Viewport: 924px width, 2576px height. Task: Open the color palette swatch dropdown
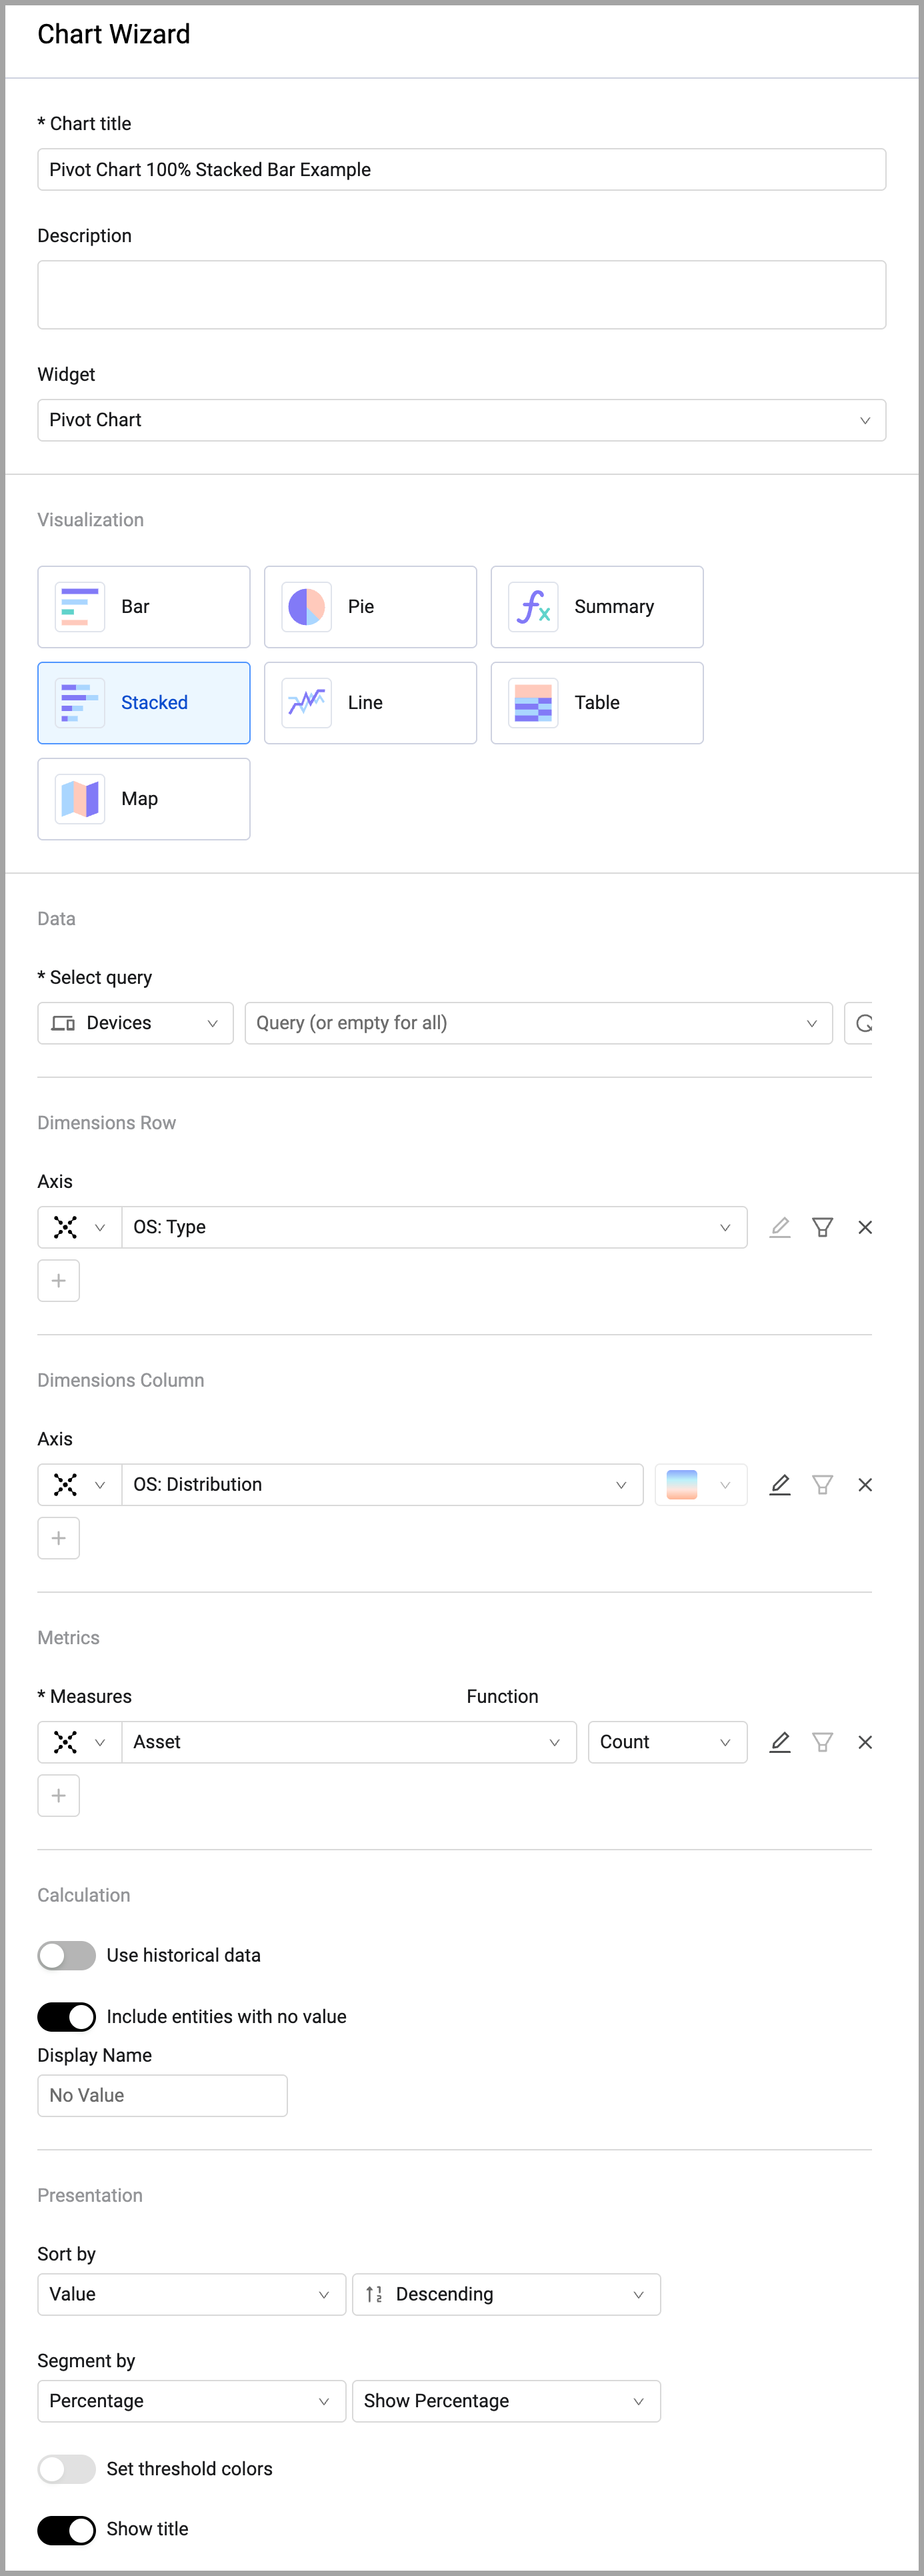tap(700, 1485)
